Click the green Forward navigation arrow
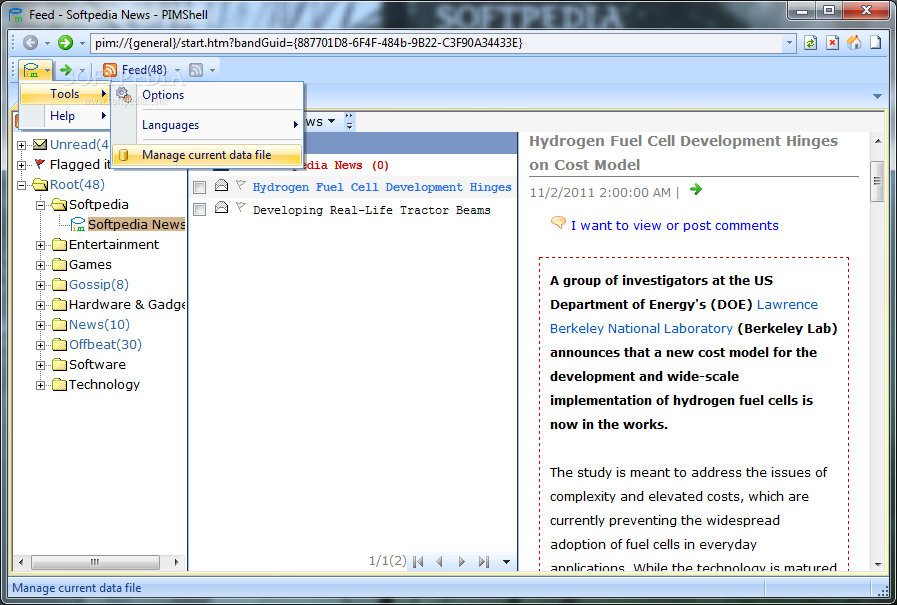 click(x=66, y=42)
